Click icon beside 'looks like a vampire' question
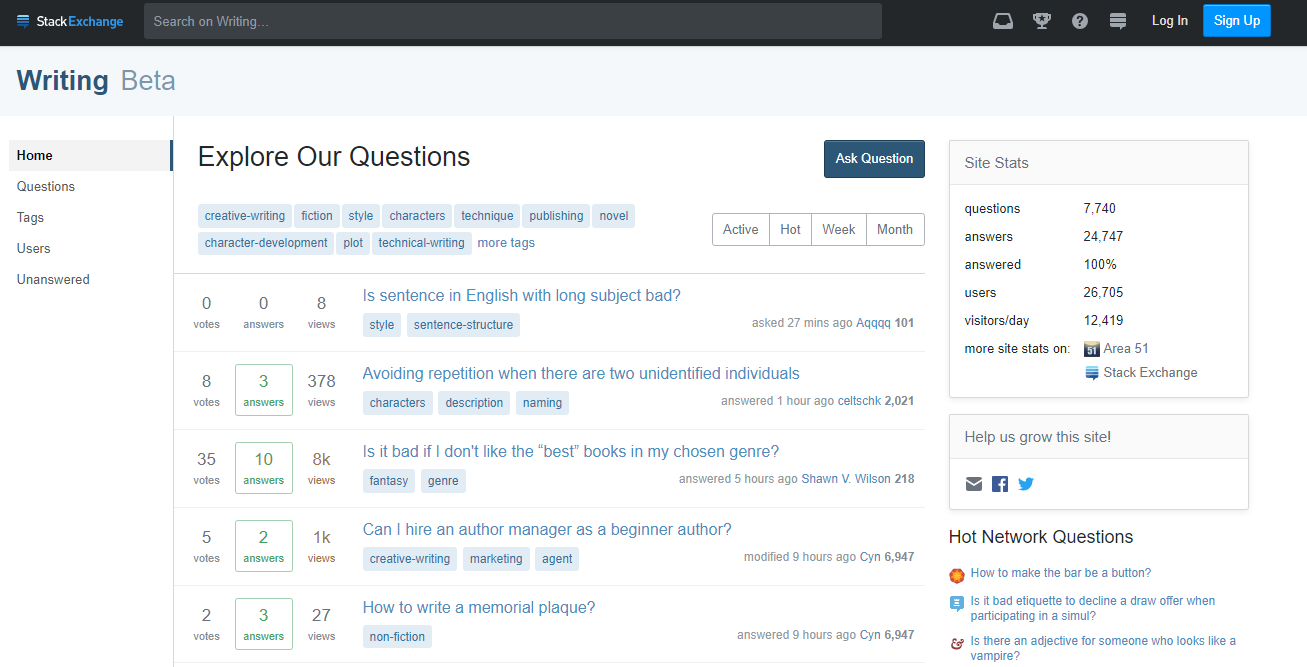Viewport: 1307px width, 667px height. pos(957,643)
